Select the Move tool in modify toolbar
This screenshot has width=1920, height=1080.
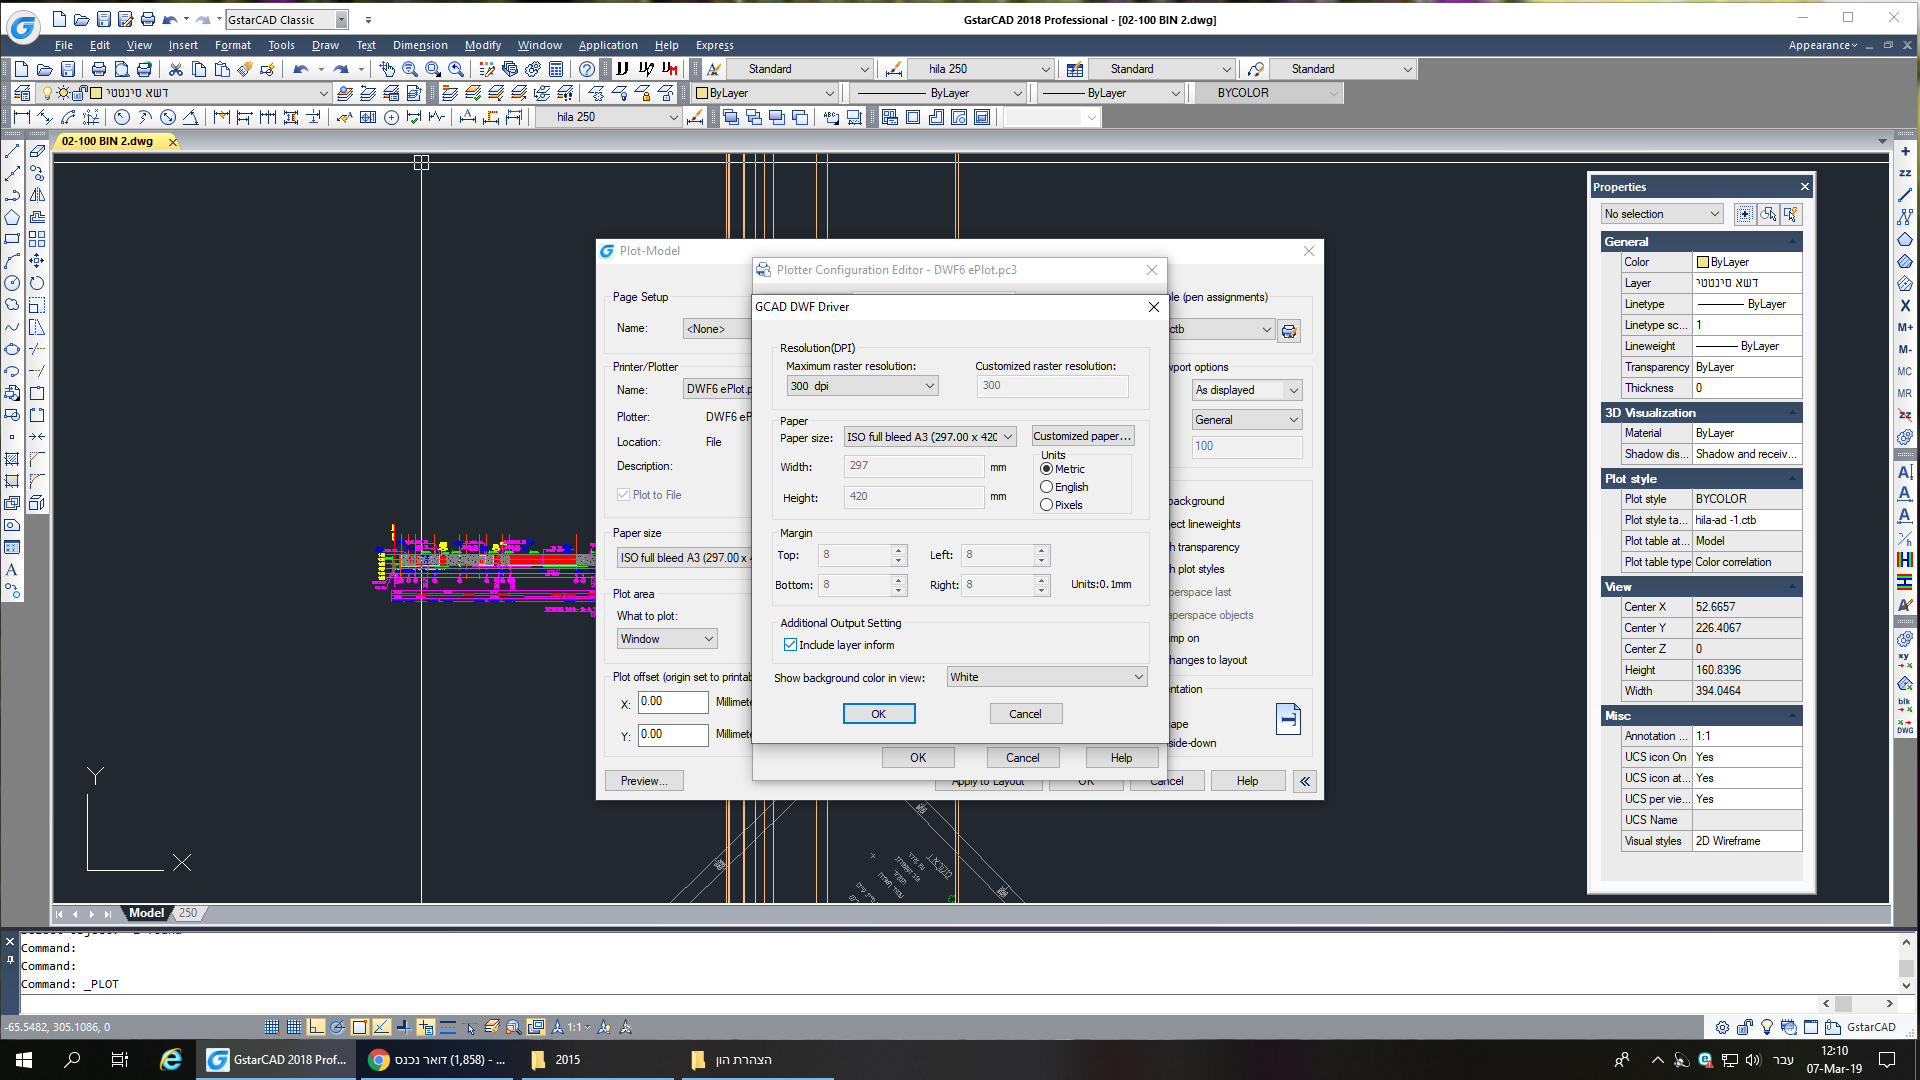click(37, 261)
